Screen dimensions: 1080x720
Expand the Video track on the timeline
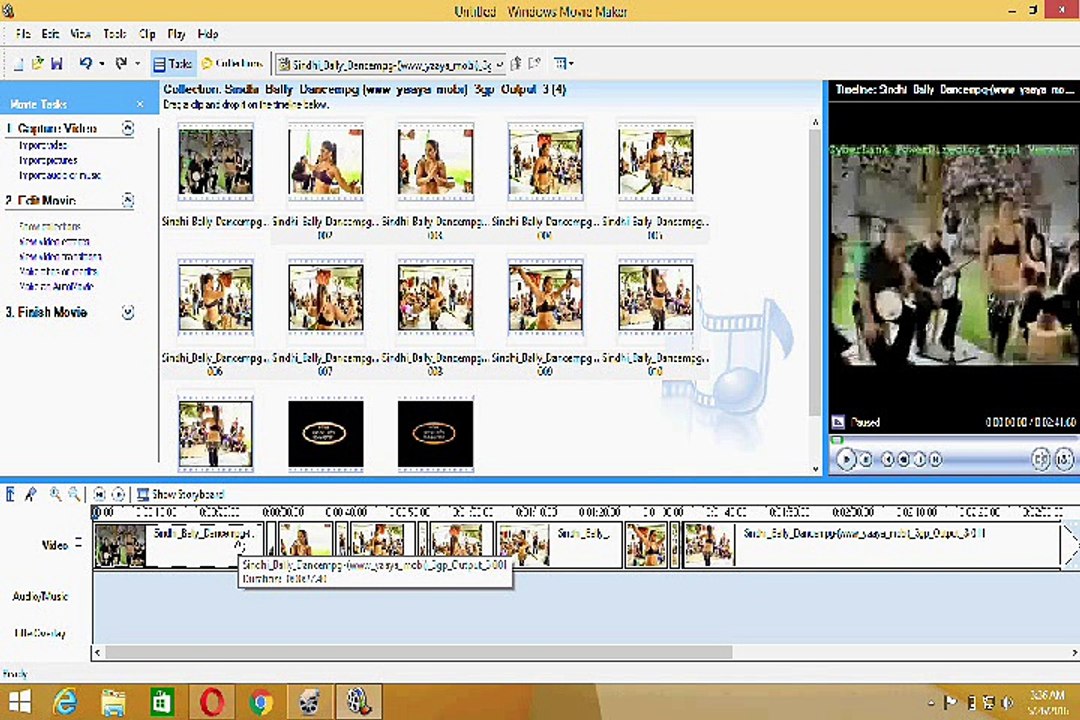pyautogui.click(x=79, y=543)
